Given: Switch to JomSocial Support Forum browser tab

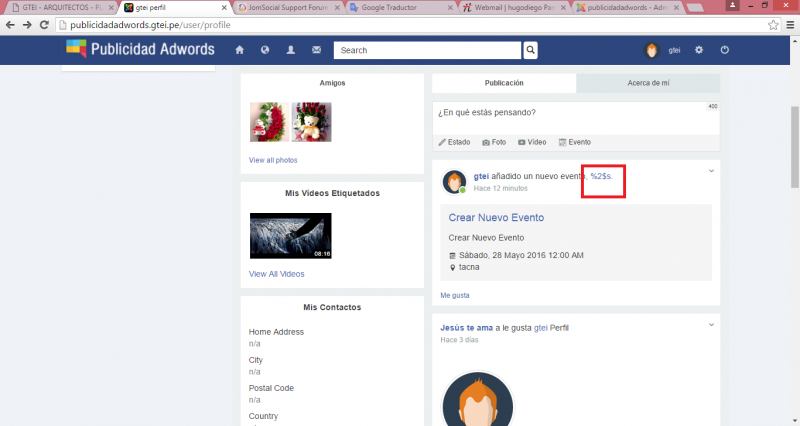Looking at the screenshot, I should coord(288,8).
